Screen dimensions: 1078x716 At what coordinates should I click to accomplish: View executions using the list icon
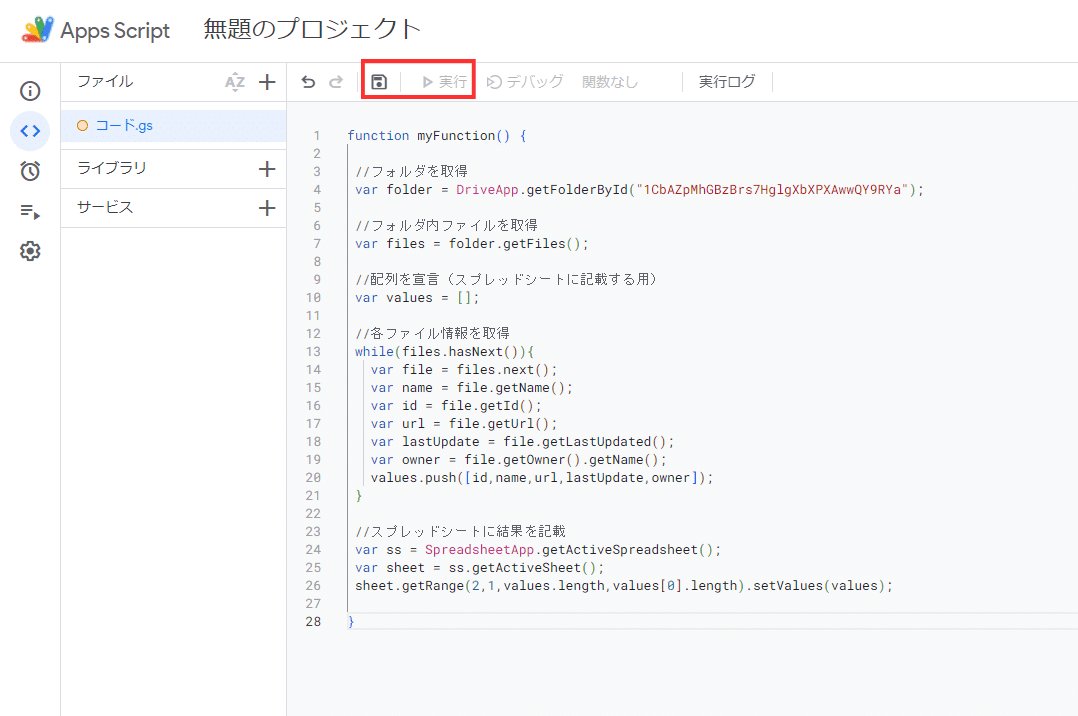30,210
